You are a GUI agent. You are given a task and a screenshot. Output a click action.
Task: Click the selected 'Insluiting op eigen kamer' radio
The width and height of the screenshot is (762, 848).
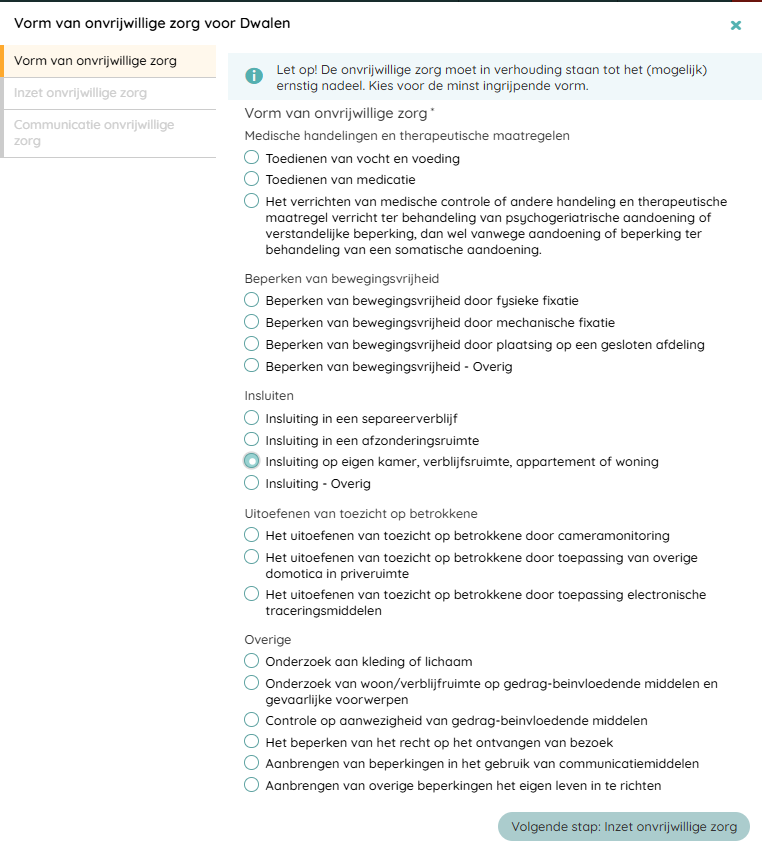(252, 461)
